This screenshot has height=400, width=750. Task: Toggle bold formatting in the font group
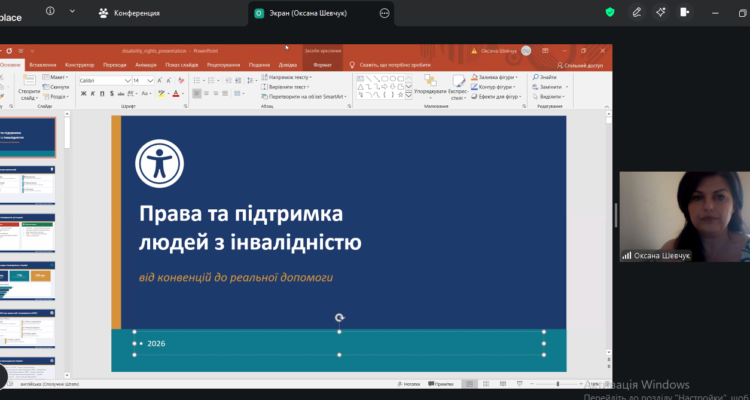click(x=84, y=93)
